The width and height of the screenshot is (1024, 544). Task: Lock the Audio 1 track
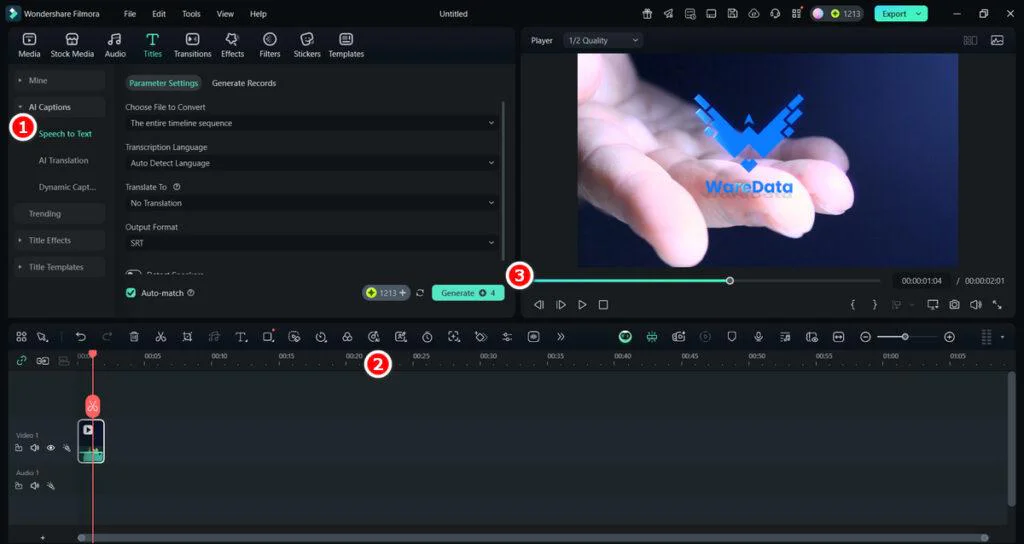pos(19,486)
